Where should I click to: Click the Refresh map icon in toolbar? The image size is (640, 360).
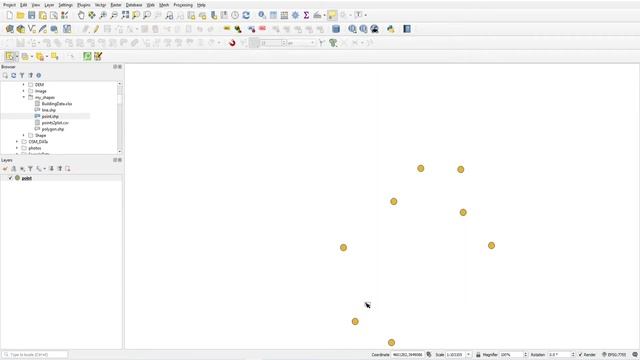246,16
